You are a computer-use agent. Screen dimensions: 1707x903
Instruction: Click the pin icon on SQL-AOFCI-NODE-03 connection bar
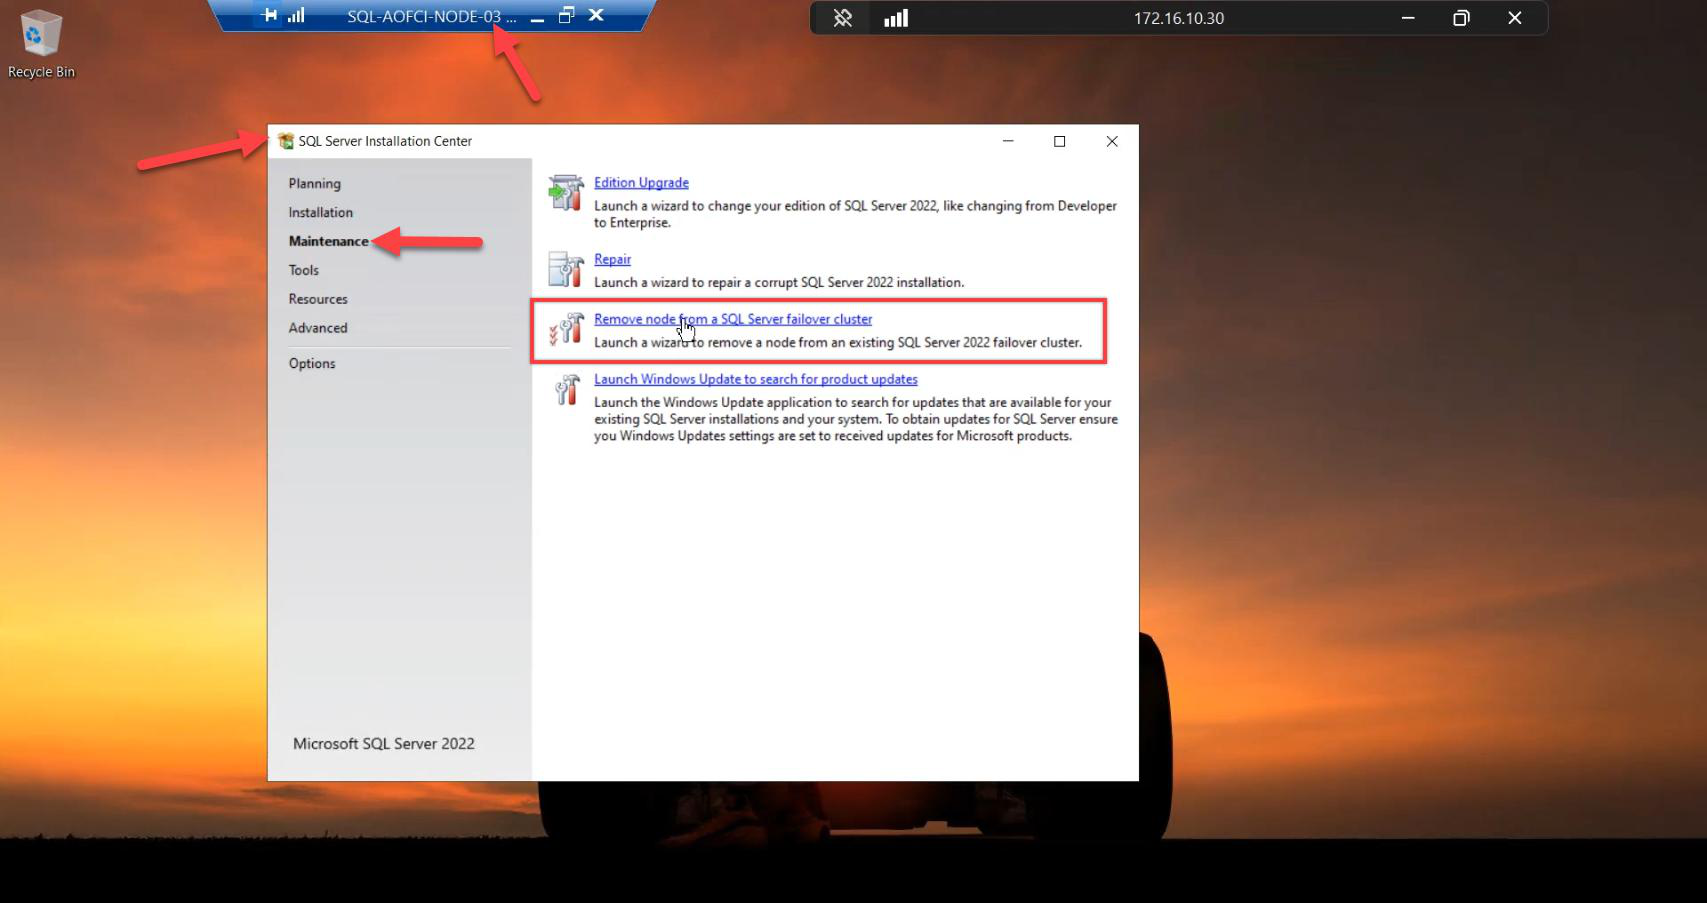pyautogui.click(x=269, y=16)
